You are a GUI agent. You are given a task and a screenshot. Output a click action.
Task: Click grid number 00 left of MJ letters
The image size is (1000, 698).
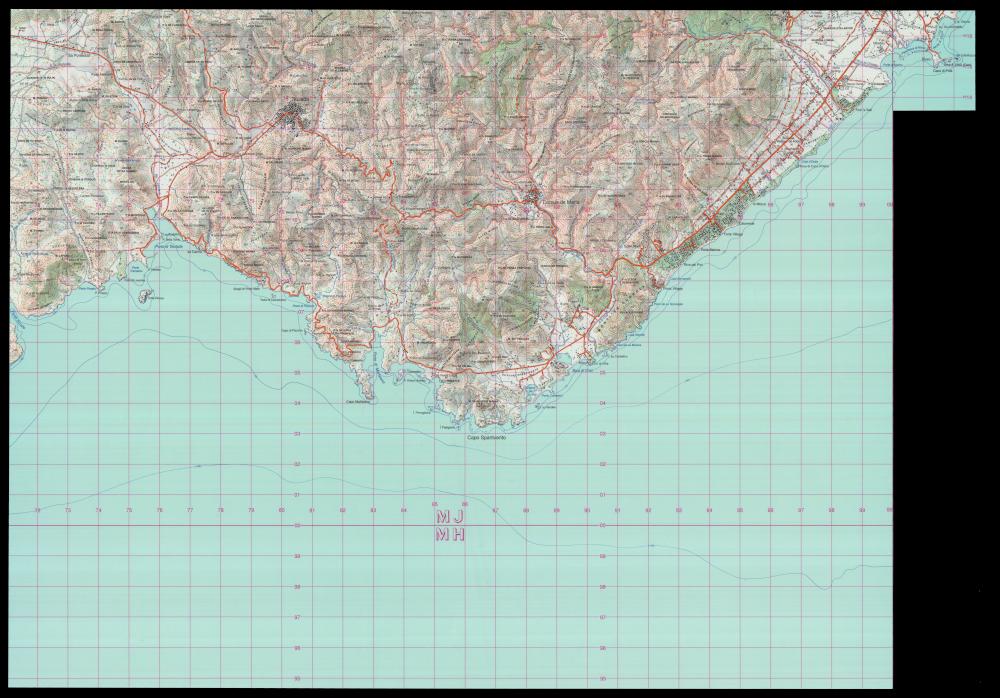tap(297, 525)
